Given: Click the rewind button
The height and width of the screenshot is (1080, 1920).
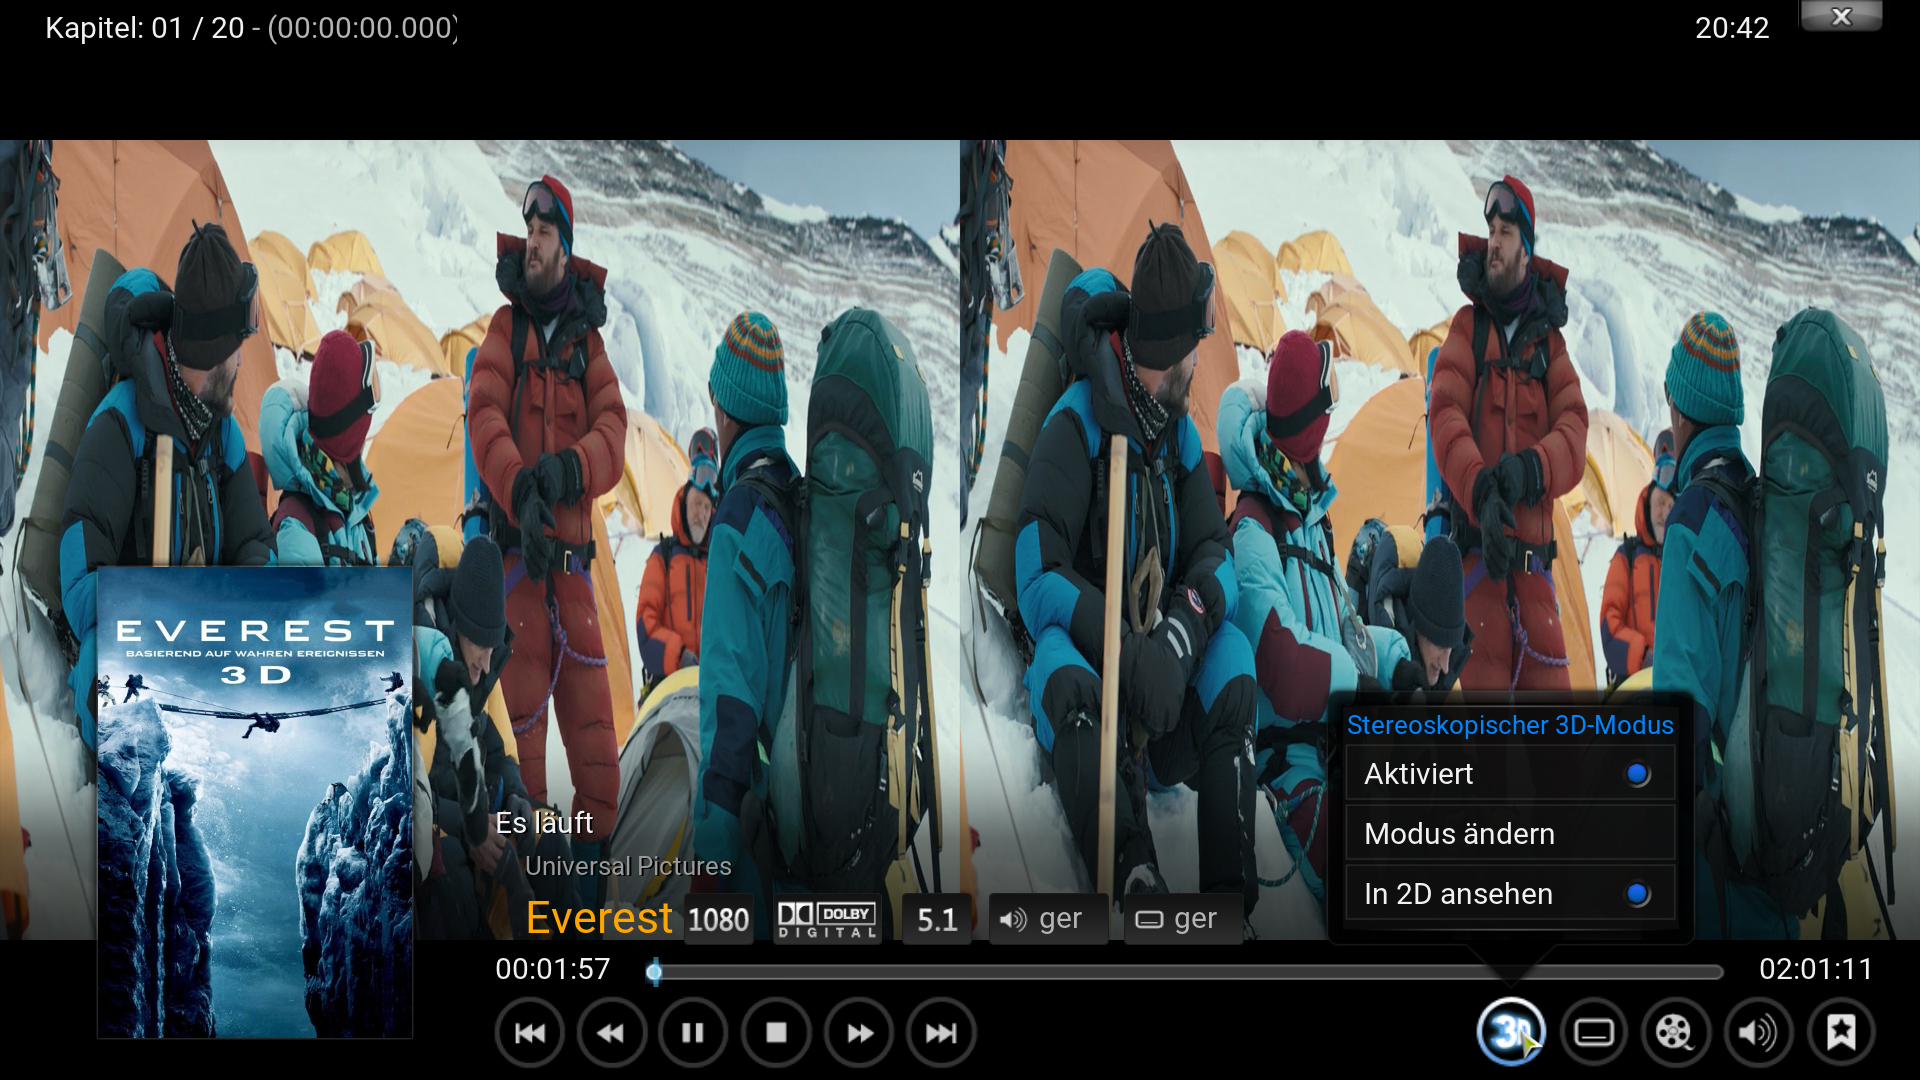Looking at the screenshot, I should click(x=612, y=1032).
